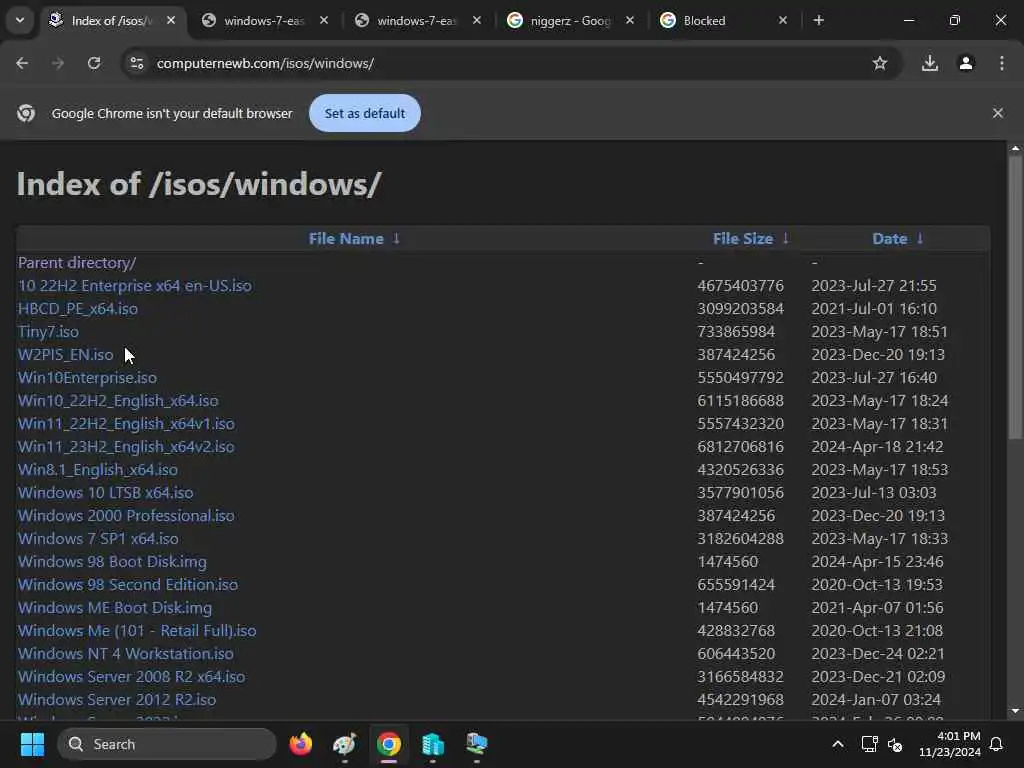The width and height of the screenshot is (1024, 768).
Task: Download Windows 7 SP1 x64.iso
Action: [x=98, y=538]
